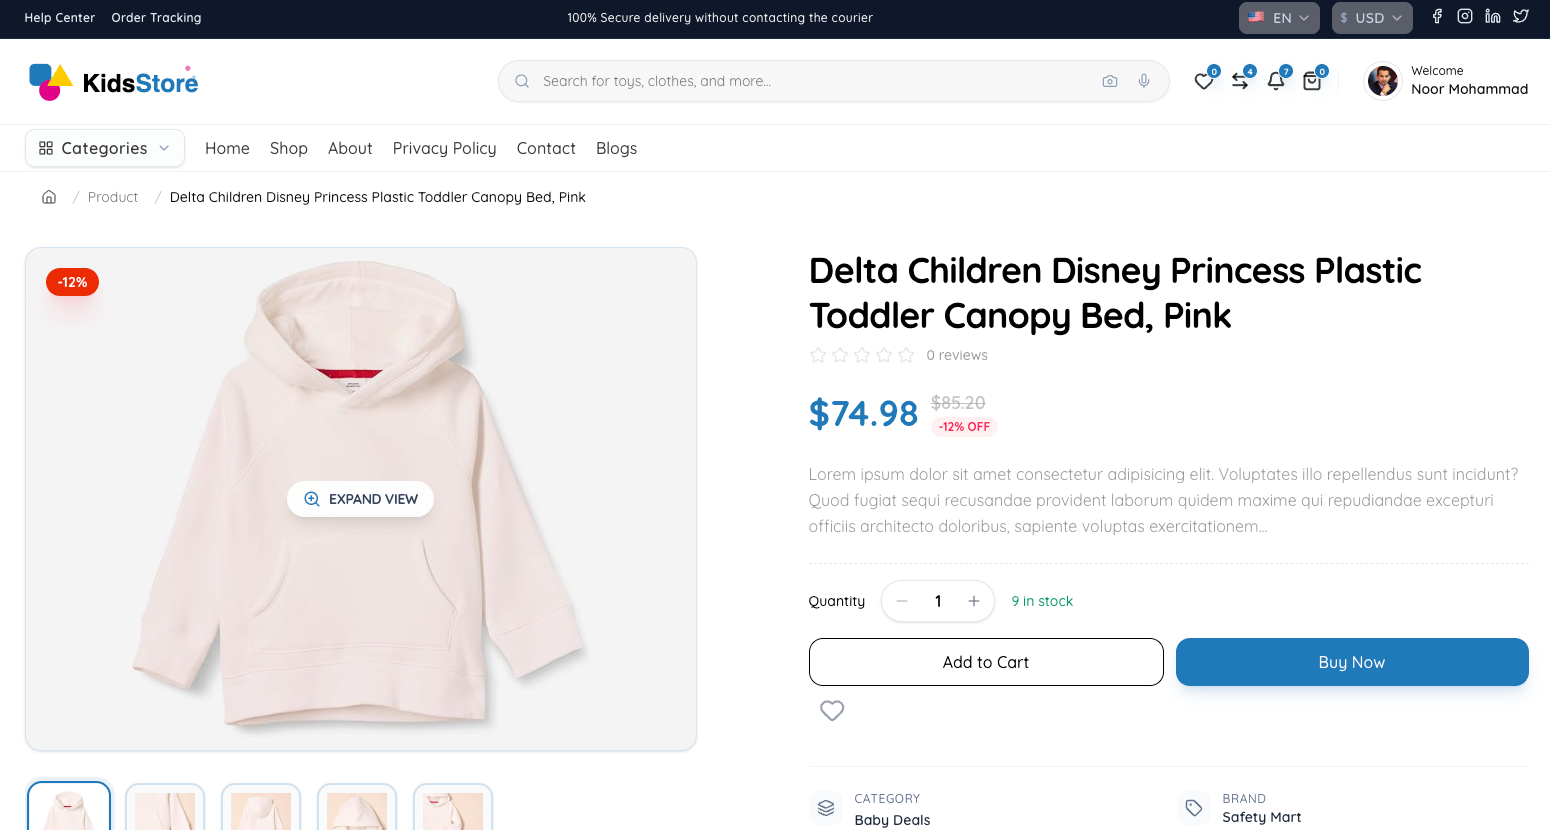Screen dimensions: 1550x830
Task: Expand the USD currency selector
Action: pos(1371,17)
